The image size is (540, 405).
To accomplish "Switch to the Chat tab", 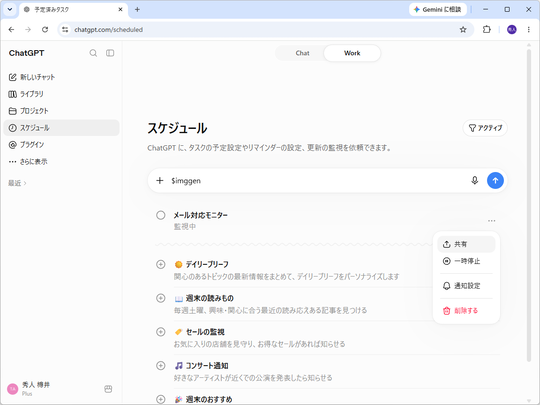I will 302,53.
